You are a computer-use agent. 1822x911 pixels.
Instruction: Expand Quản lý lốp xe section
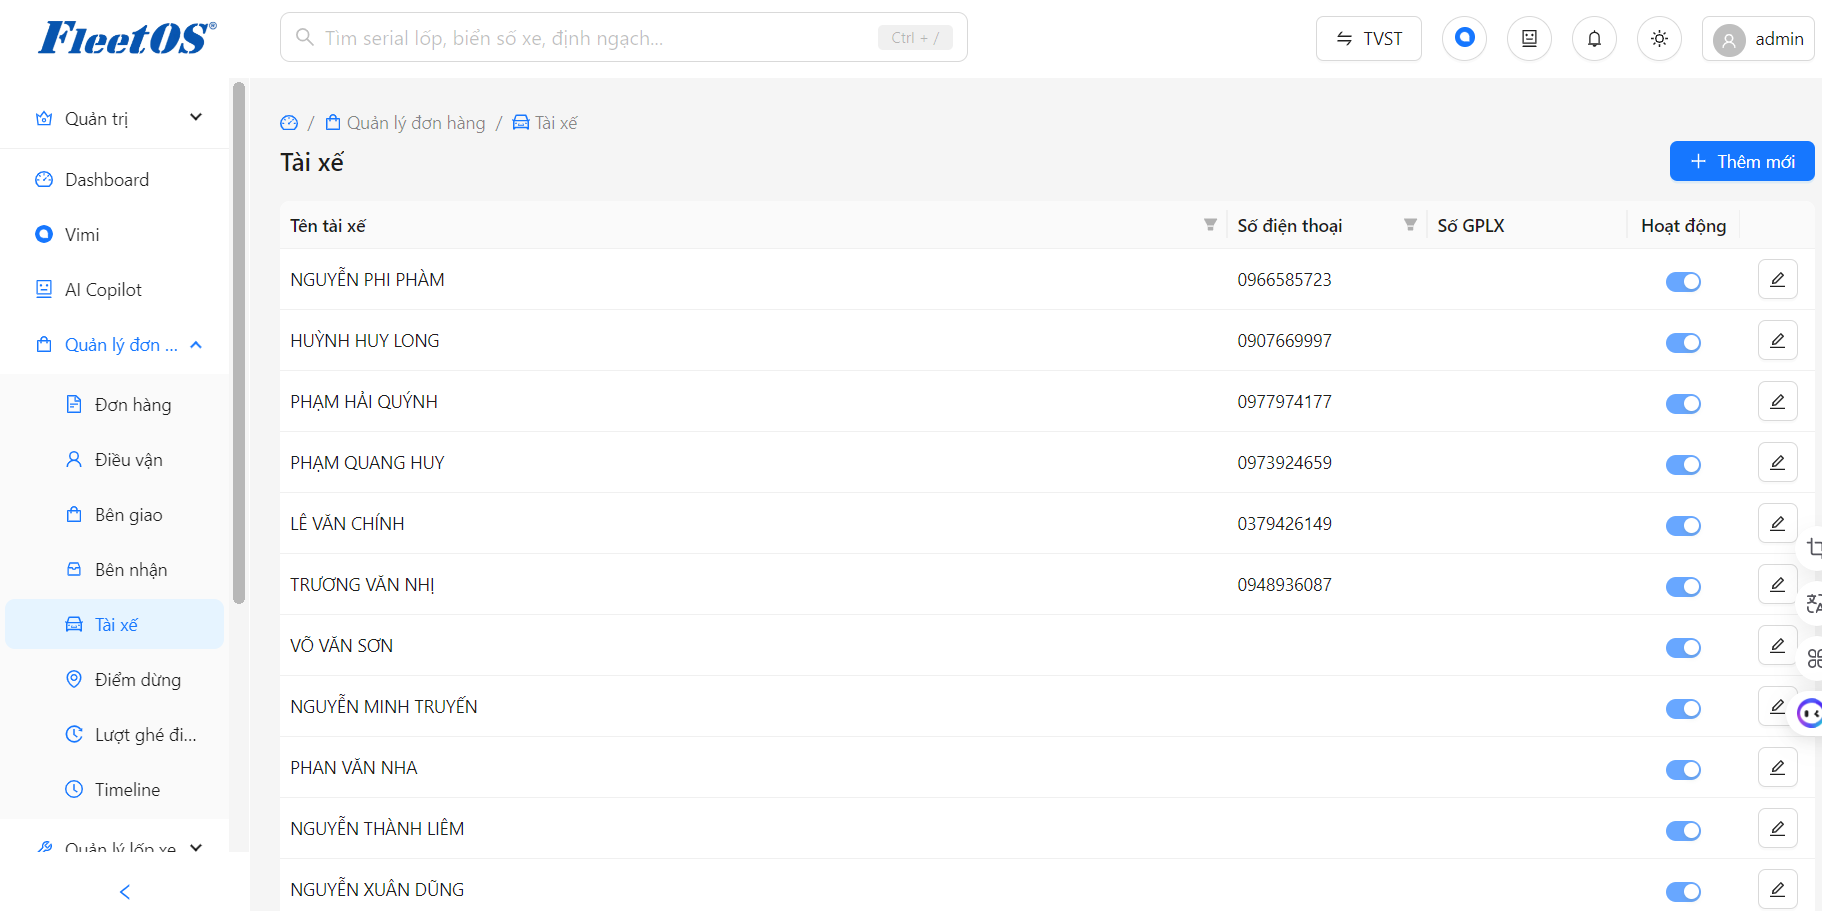115,847
